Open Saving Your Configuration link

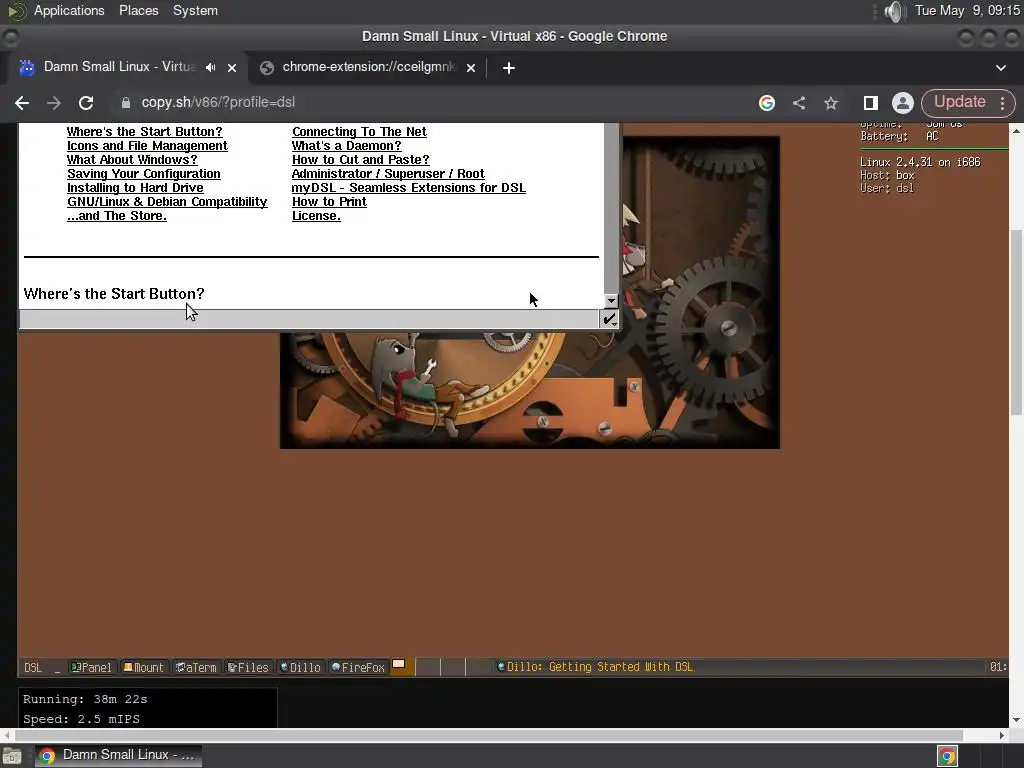click(144, 174)
